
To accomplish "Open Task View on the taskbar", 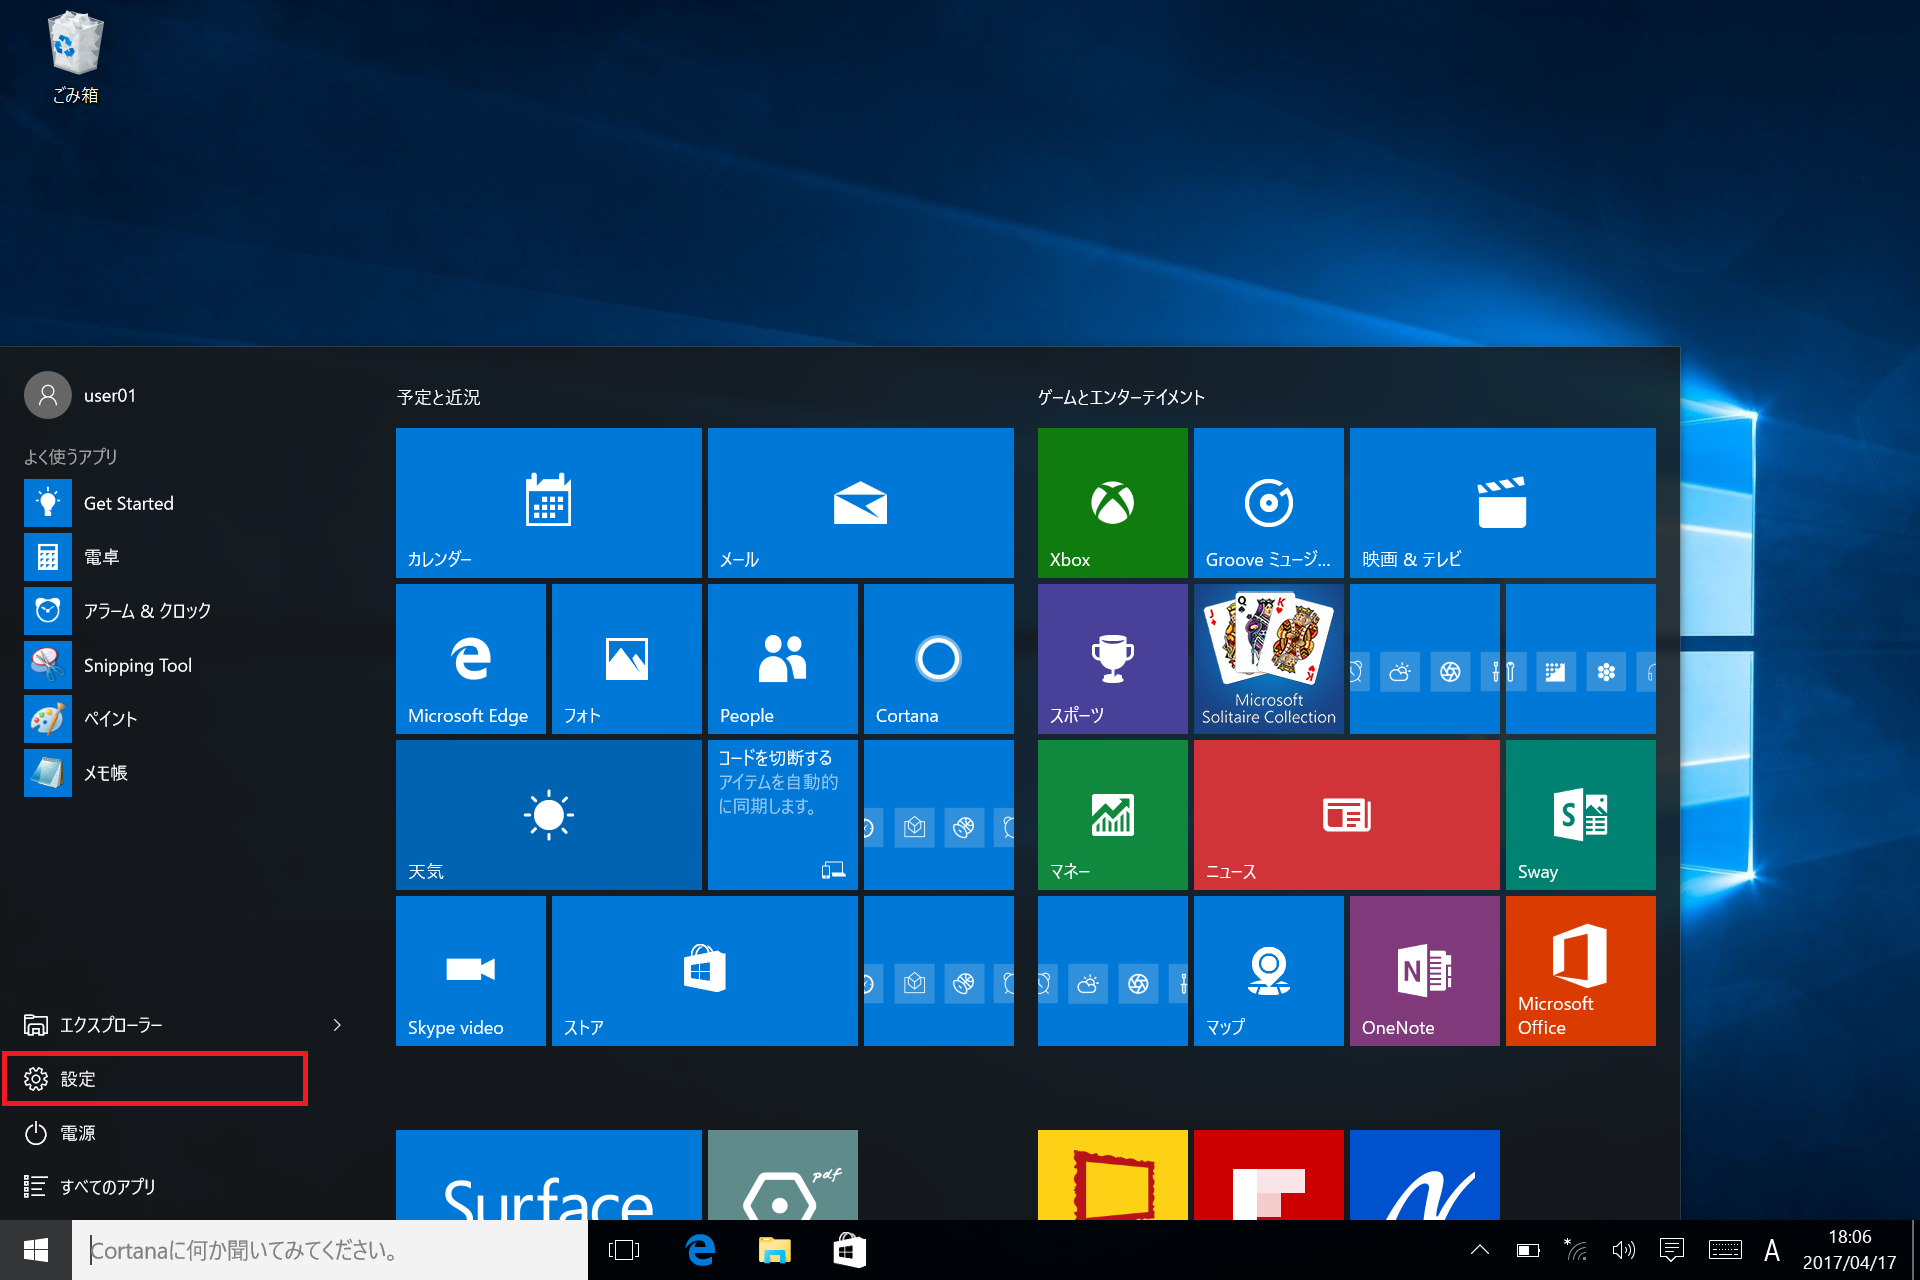I will coord(624,1250).
